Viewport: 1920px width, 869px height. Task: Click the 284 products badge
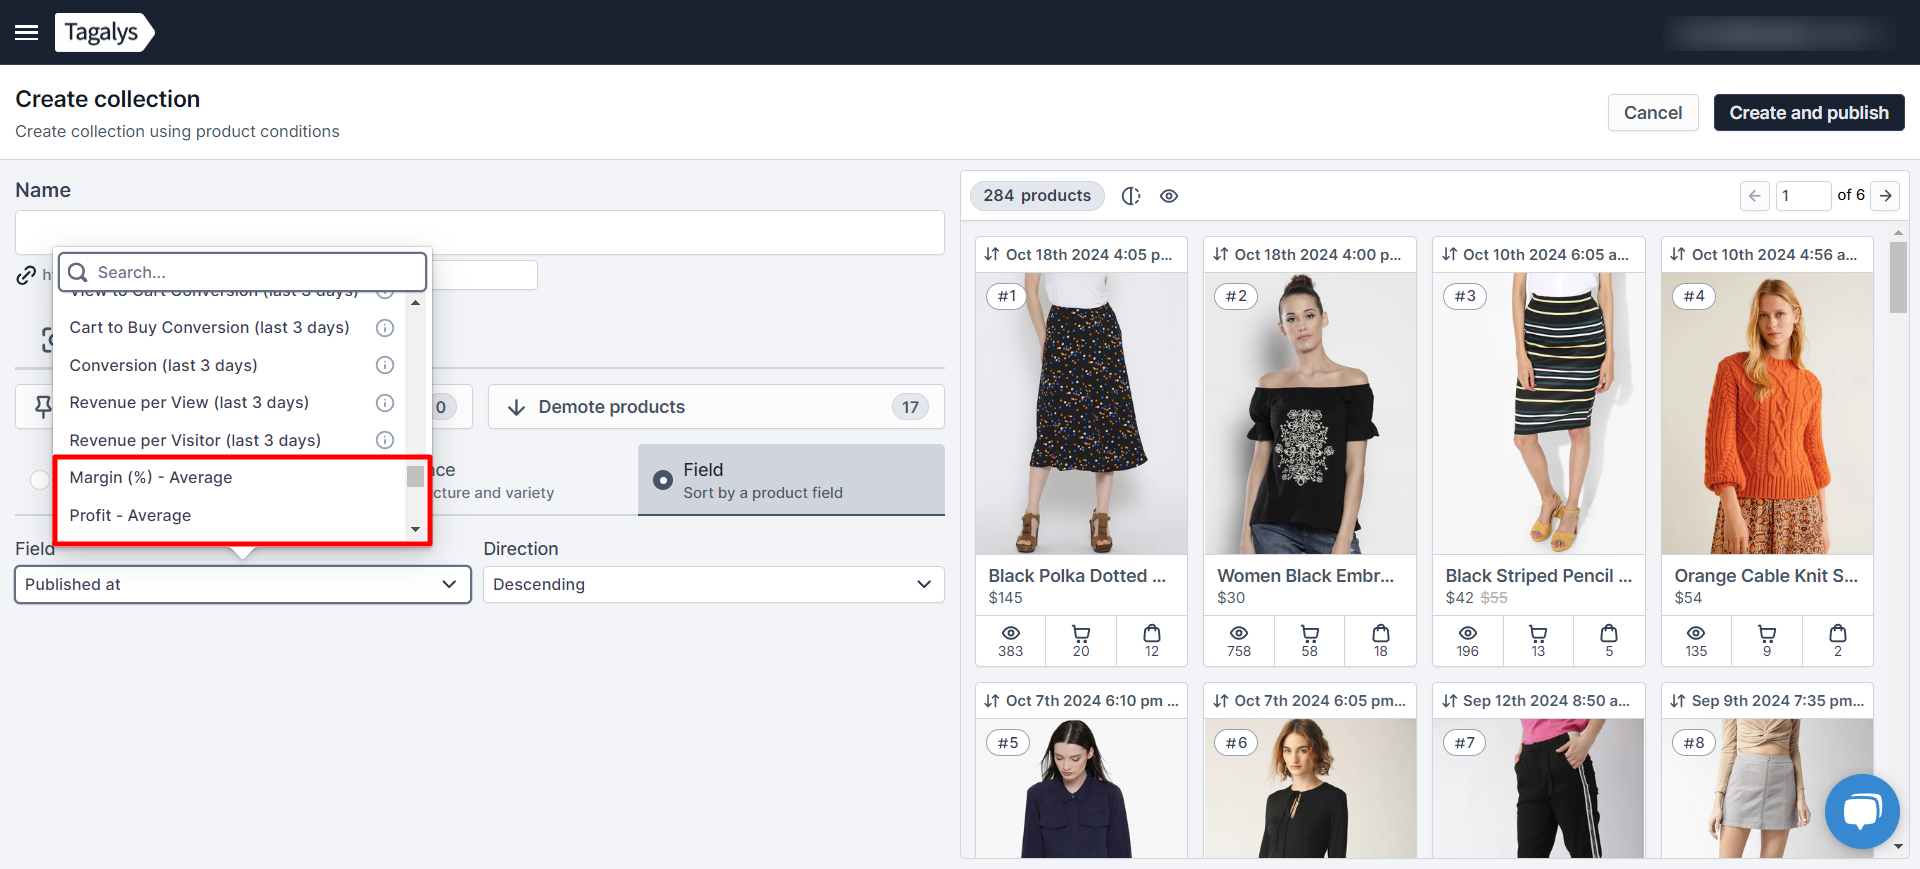click(x=1037, y=196)
